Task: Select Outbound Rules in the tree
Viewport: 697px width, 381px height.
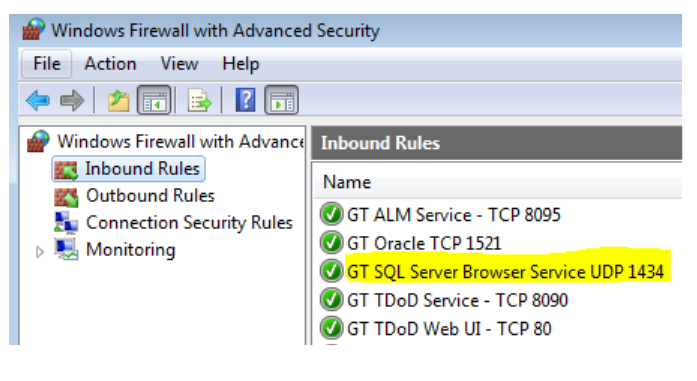Action: [150, 196]
